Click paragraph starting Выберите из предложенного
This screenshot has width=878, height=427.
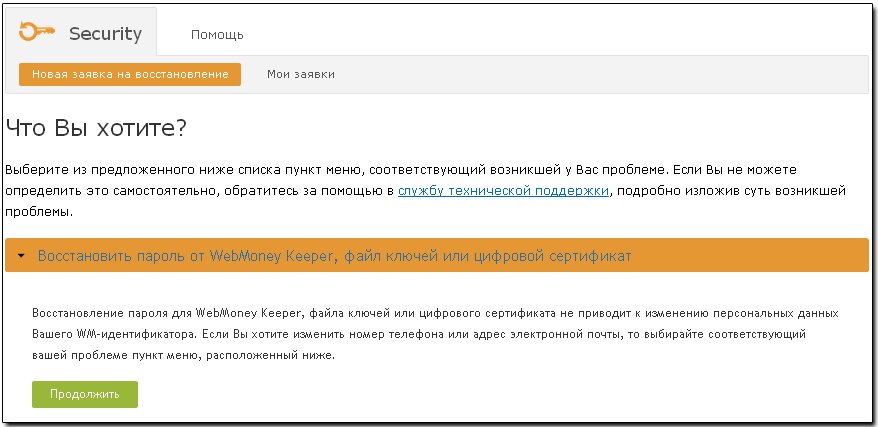click(x=426, y=191)
